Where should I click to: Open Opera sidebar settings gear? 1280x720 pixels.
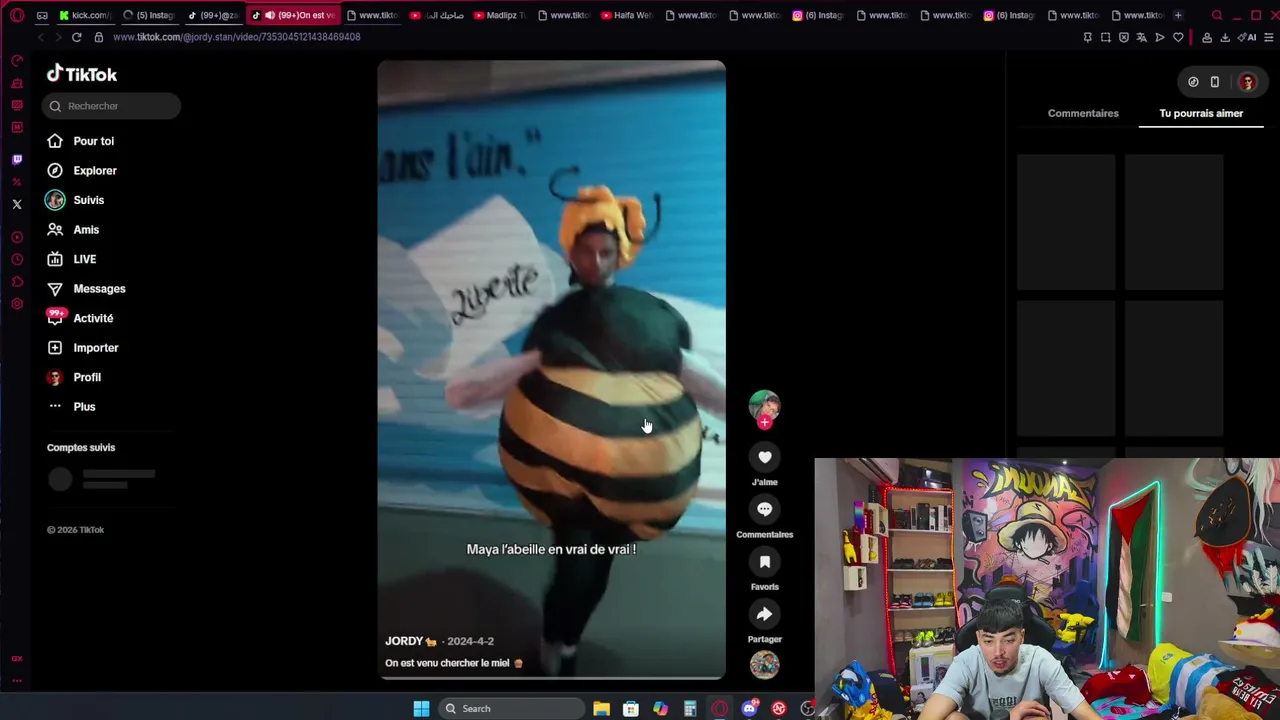point(17,304)
